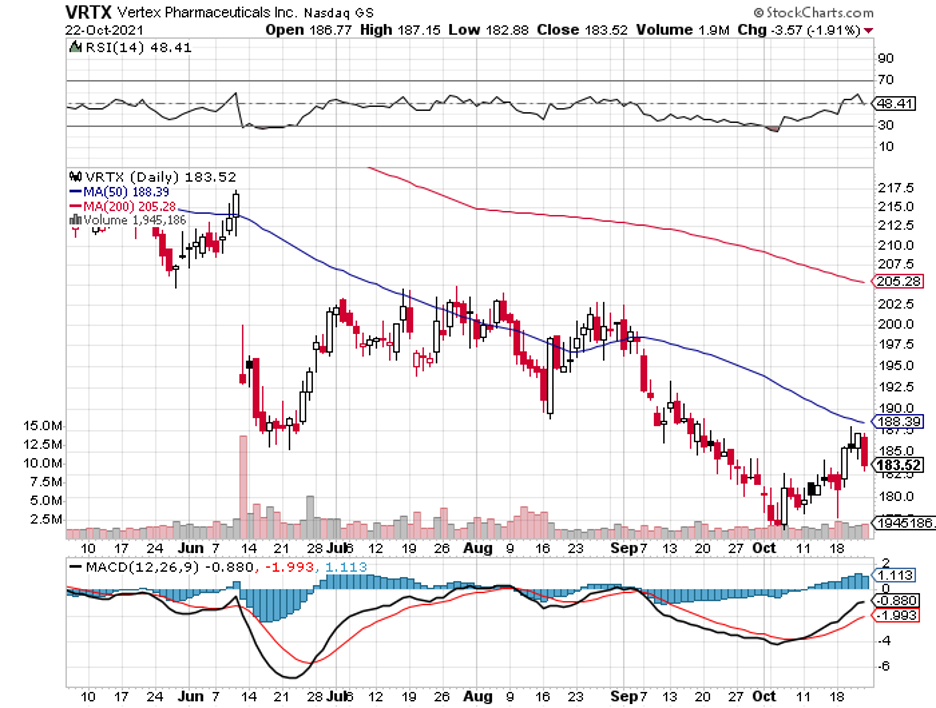
Task: Click the Volume legend bar icon
Action: coord(76,220)
